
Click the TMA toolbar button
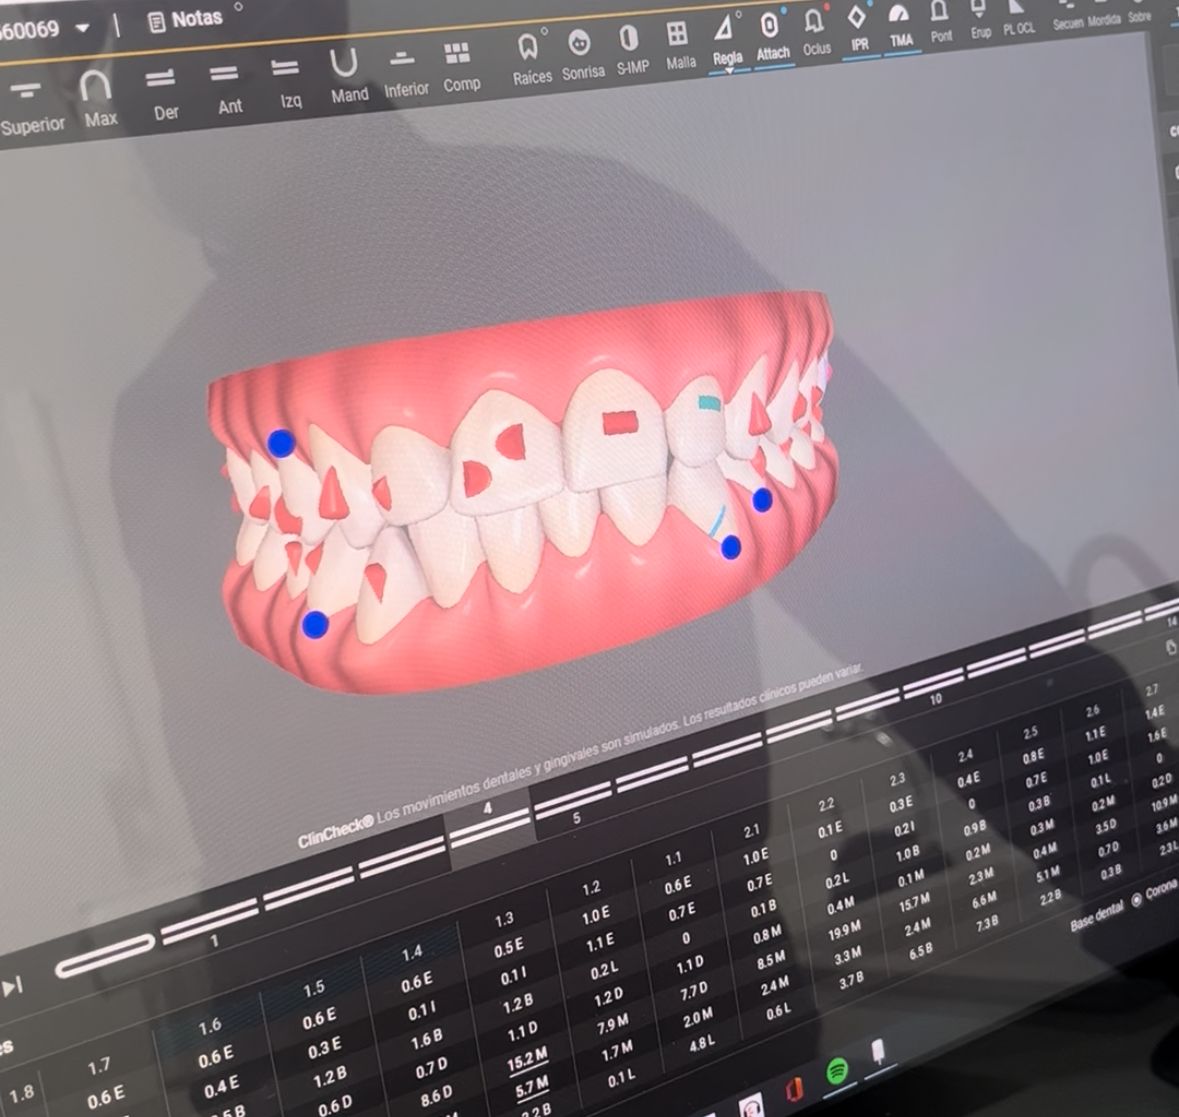[x=901, y=25]
